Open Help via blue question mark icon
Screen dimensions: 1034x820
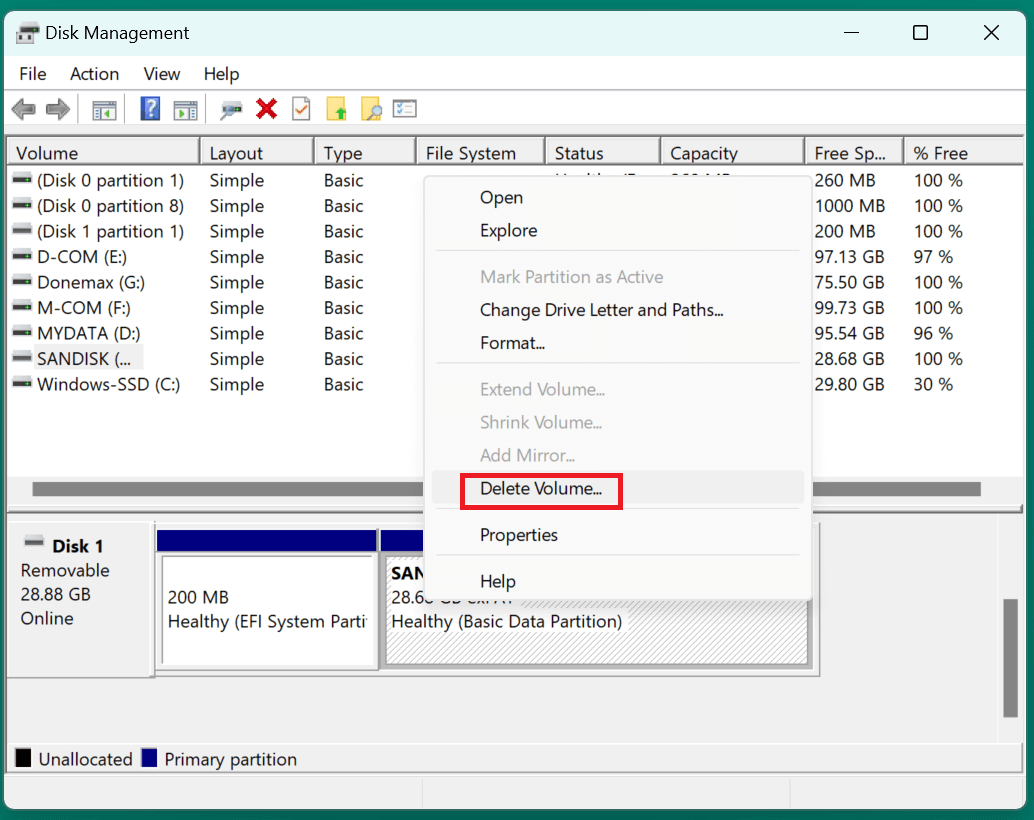pyautogui.click(x=150, y=109)
